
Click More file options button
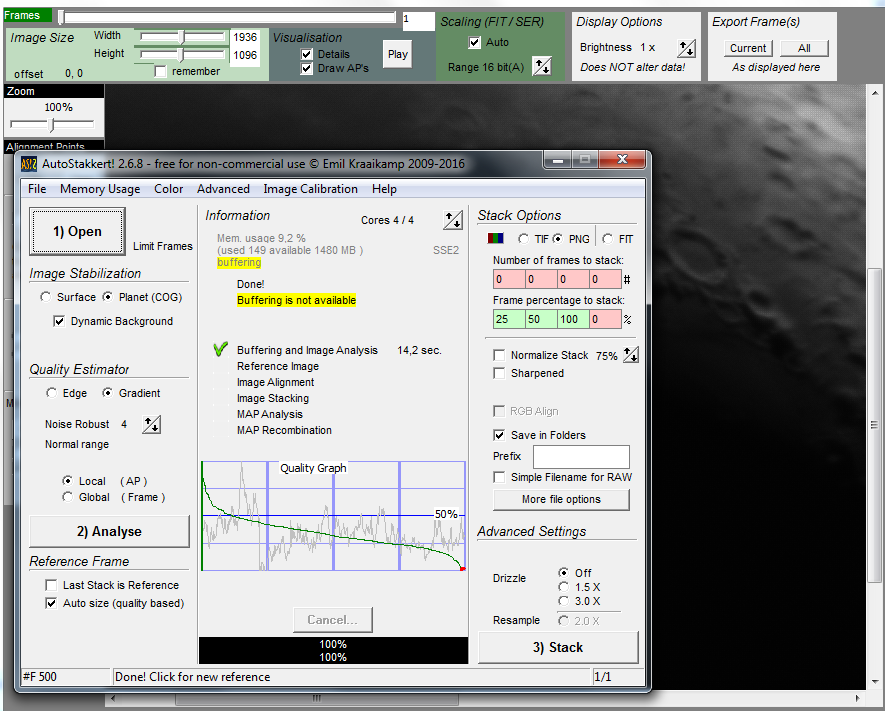pyautogui.click(x=561, y=499)
